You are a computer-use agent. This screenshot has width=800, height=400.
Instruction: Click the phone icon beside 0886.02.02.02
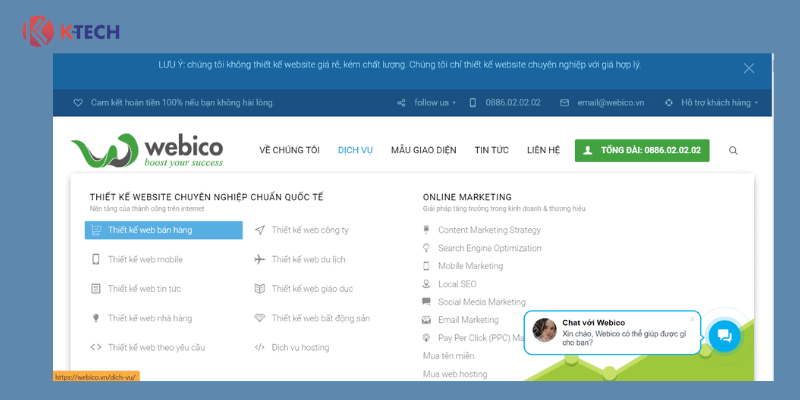[x=472, y=103]
